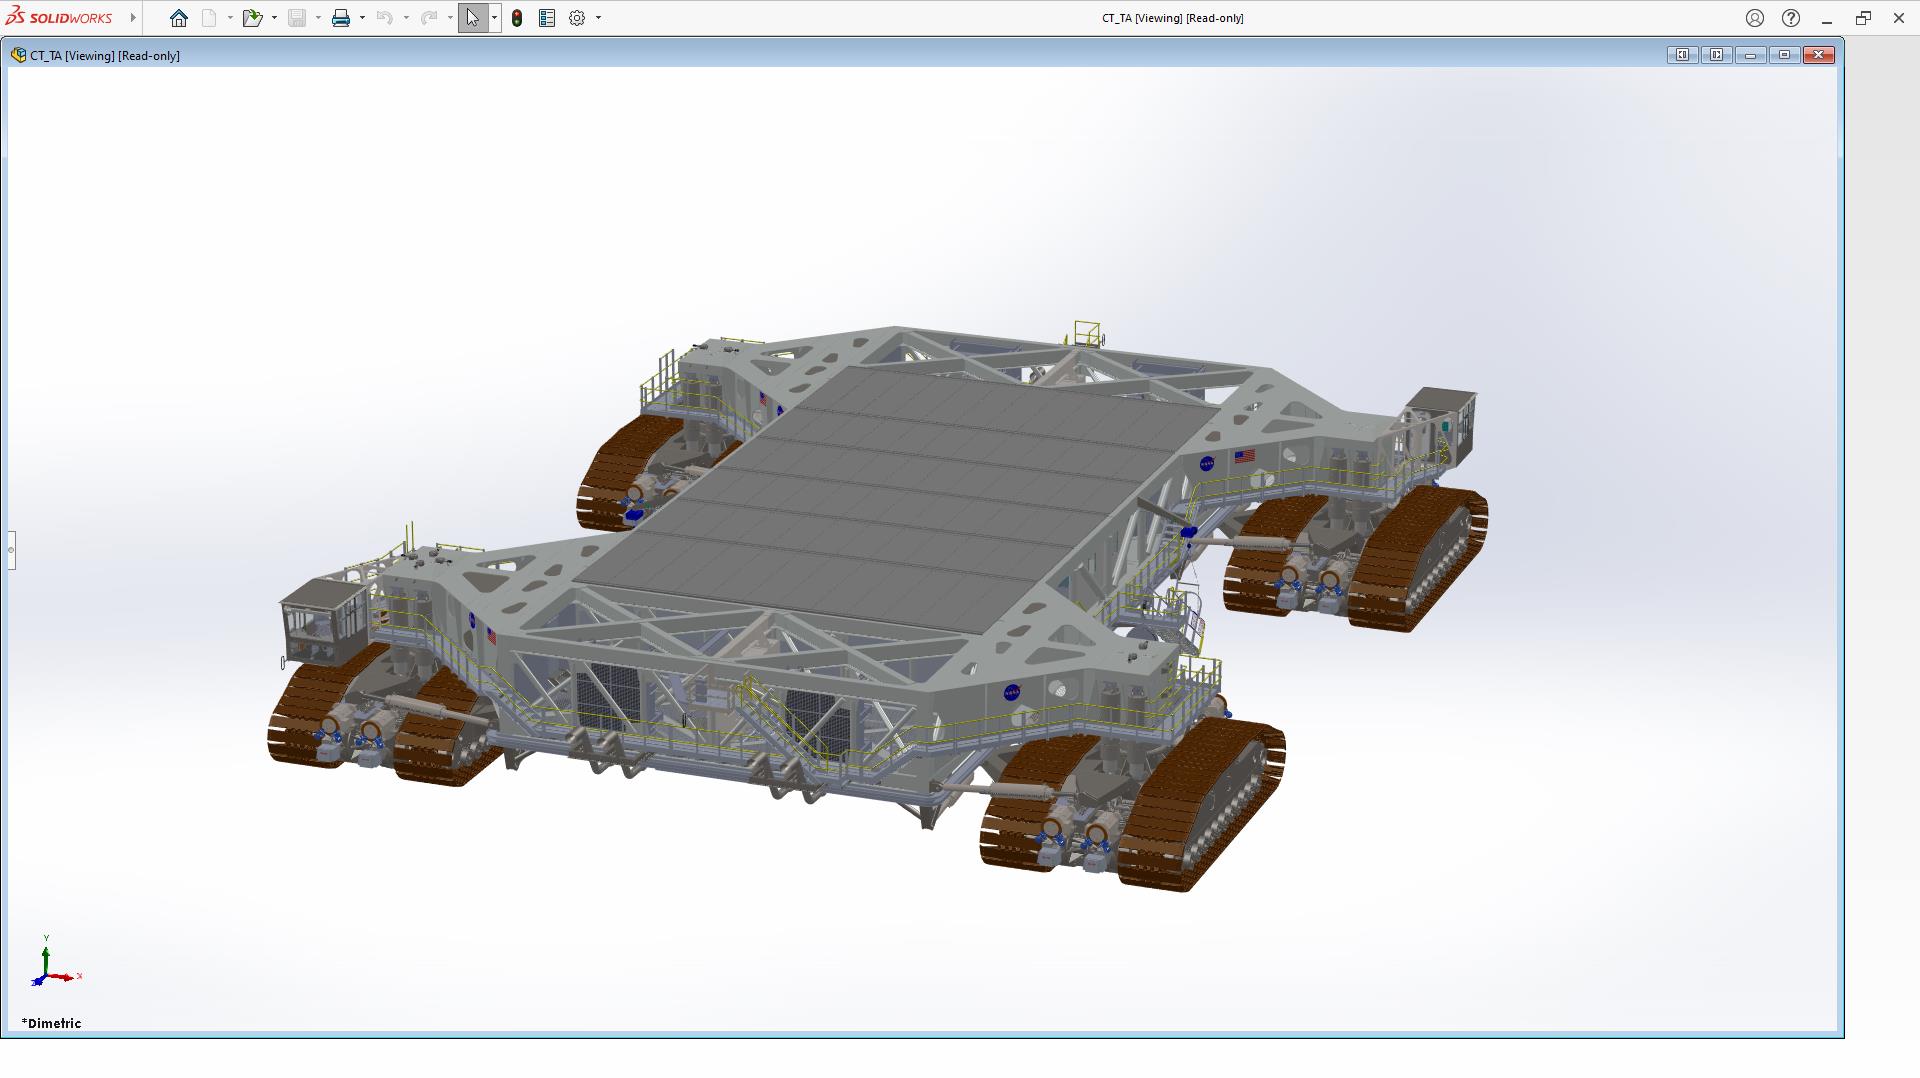Click the Rebuild traffic light icon
The width and height of the screenshot is (1920, 1078).
[517, 18]
